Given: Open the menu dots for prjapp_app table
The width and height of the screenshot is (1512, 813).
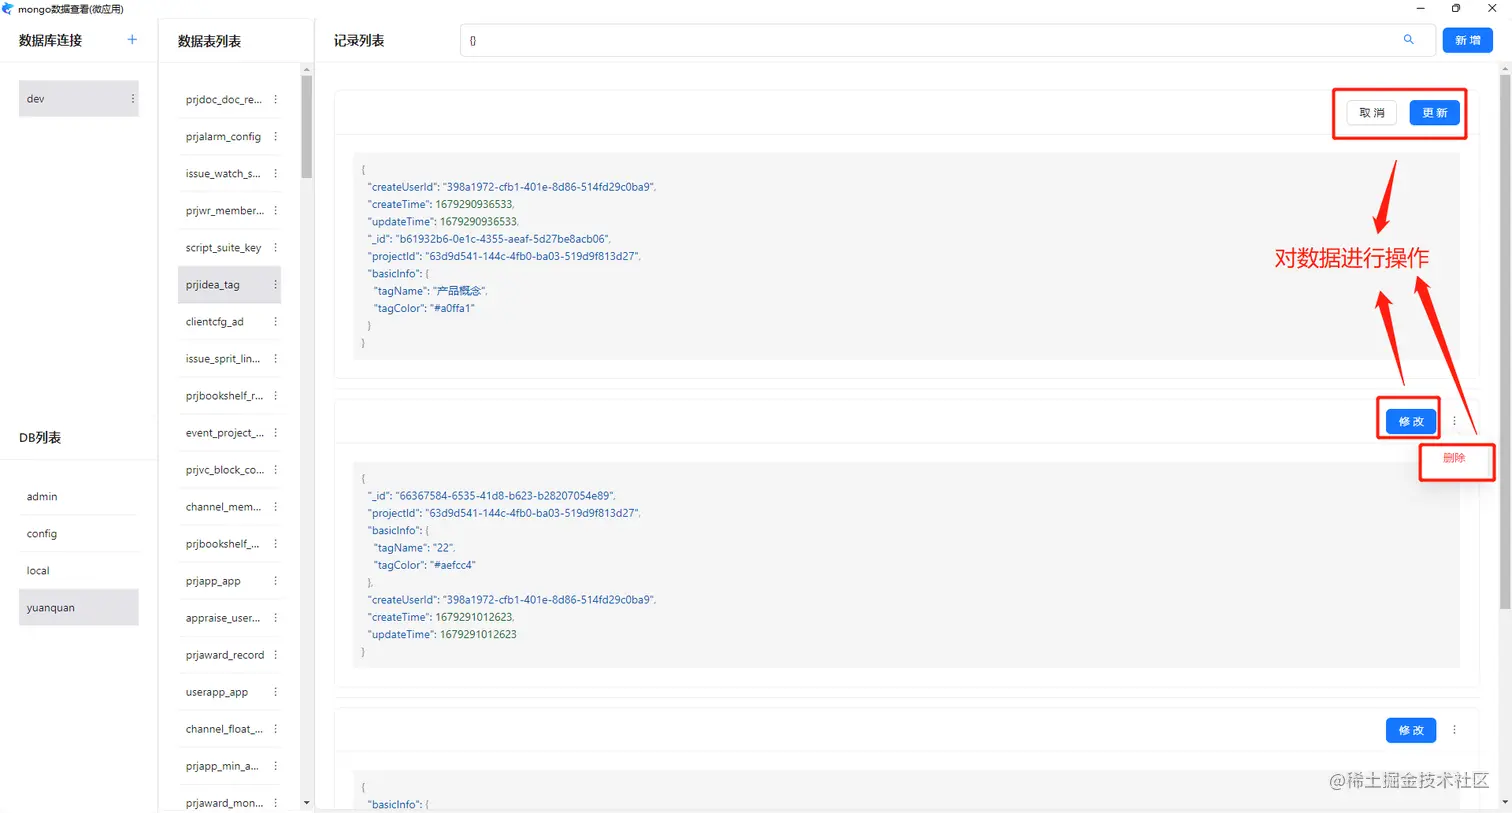Looking at the screenshot, I should click(x=275, y=581).
